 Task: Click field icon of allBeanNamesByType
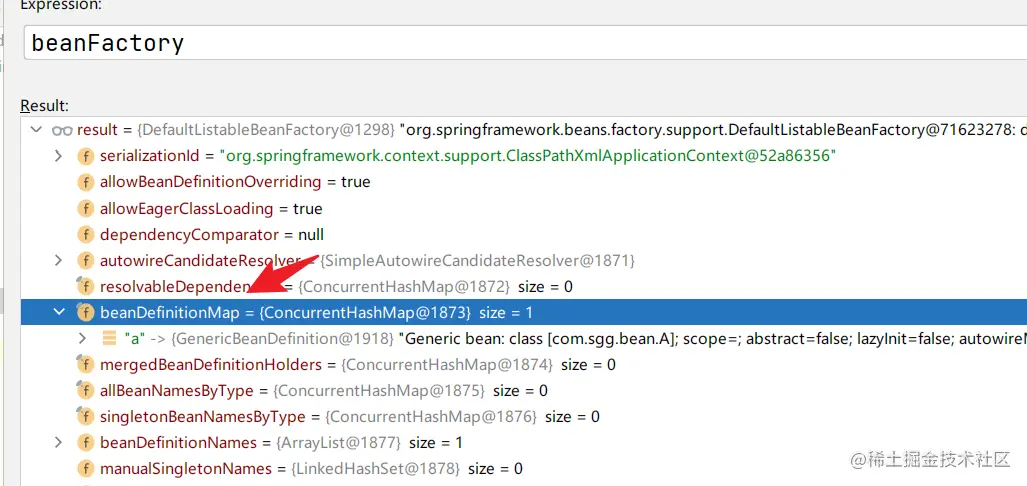coord(85,390)
